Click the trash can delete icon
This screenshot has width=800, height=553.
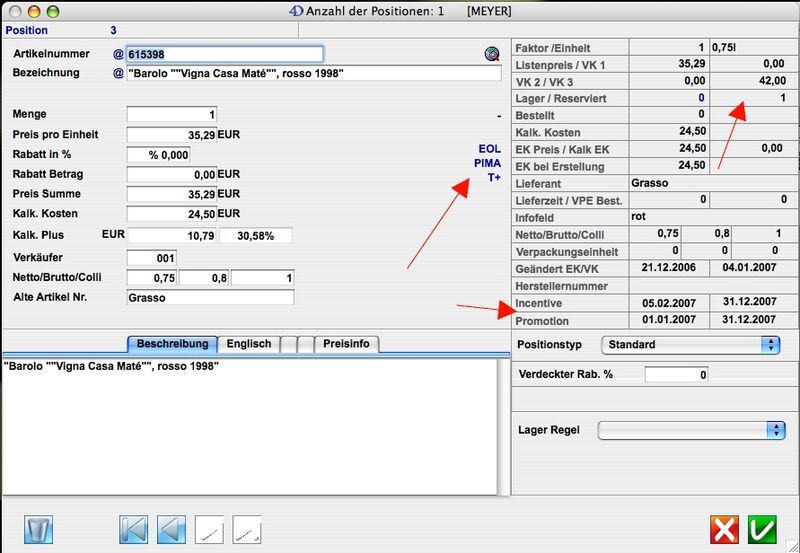(38, 529)
